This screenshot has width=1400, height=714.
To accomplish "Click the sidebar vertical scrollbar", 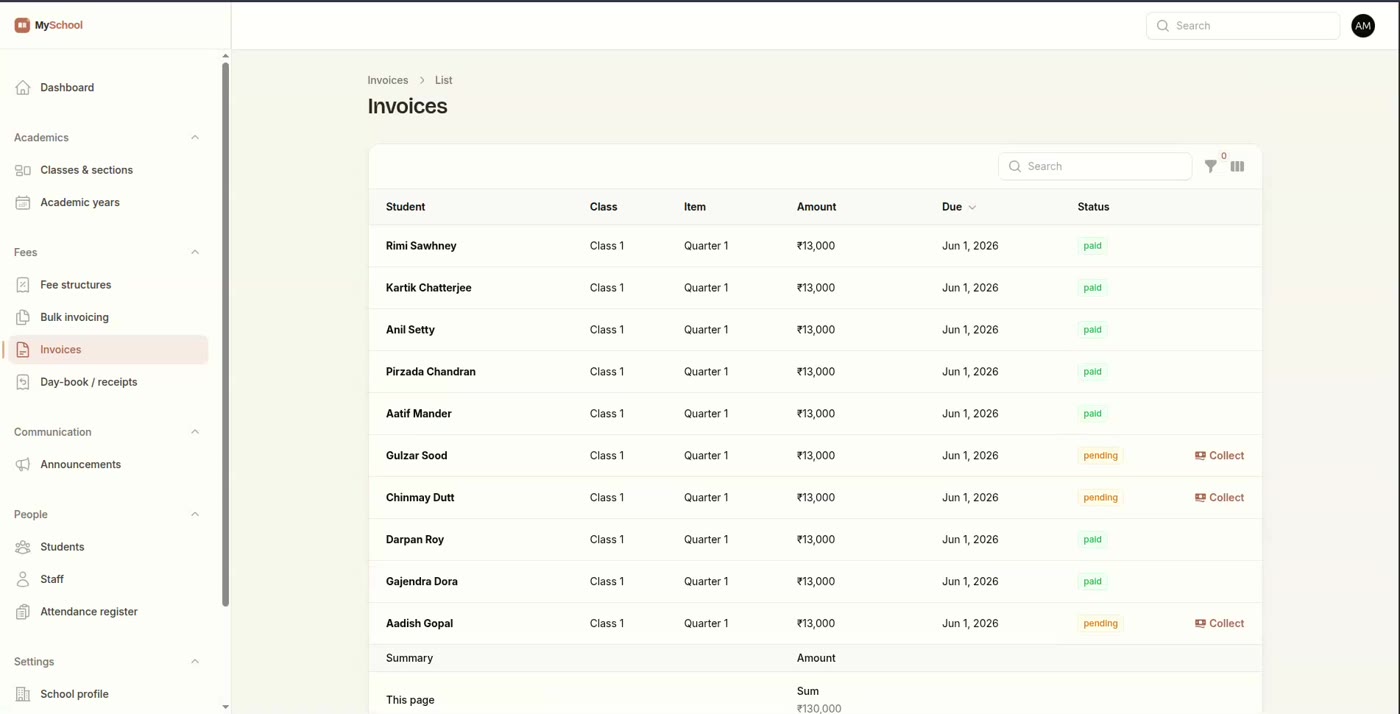I will tap(225, 334).
